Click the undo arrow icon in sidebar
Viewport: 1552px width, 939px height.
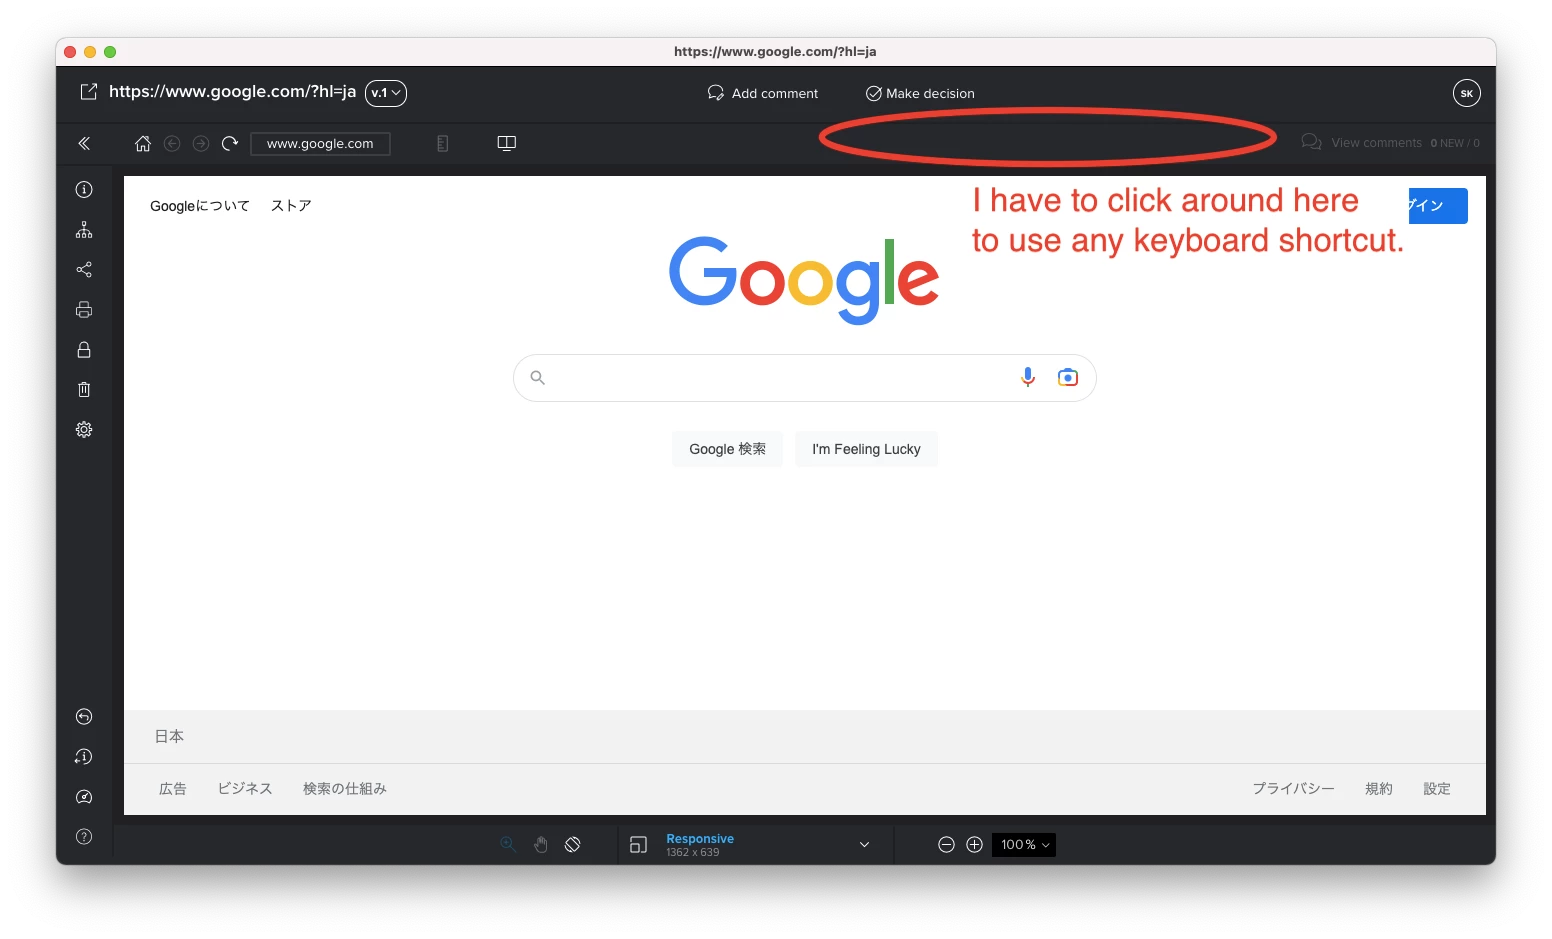pyautogui.click(x=84, y=716)
